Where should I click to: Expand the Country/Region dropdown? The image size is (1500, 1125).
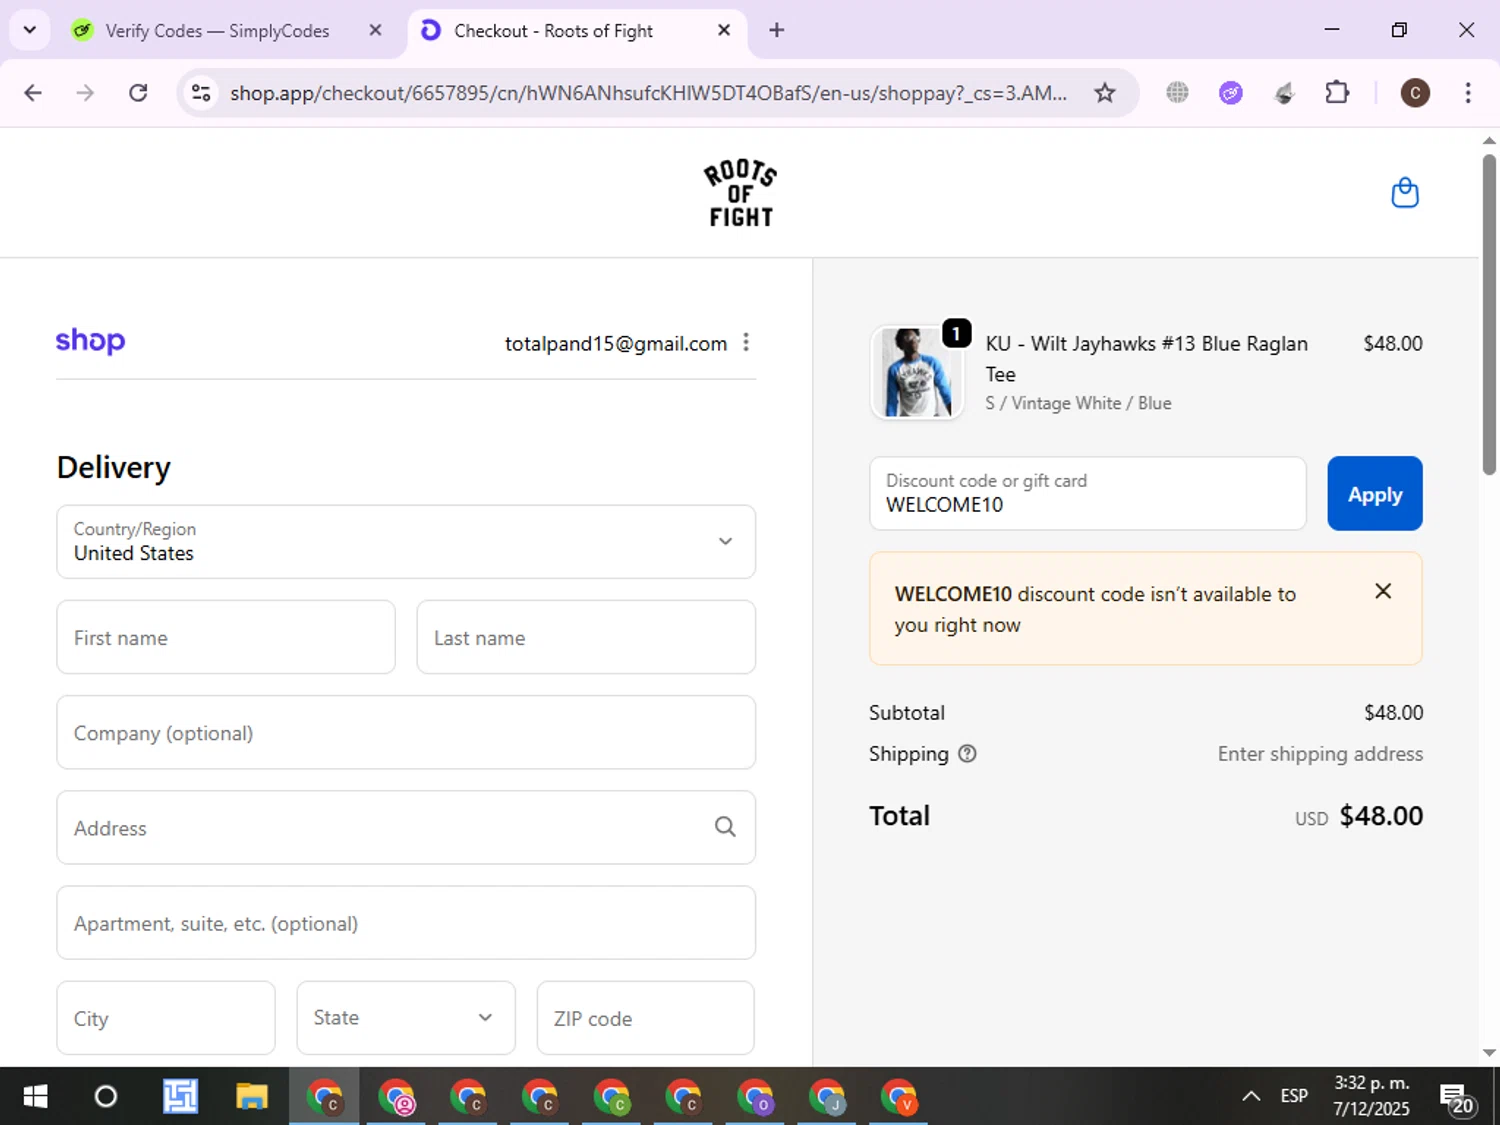(406, 541)
